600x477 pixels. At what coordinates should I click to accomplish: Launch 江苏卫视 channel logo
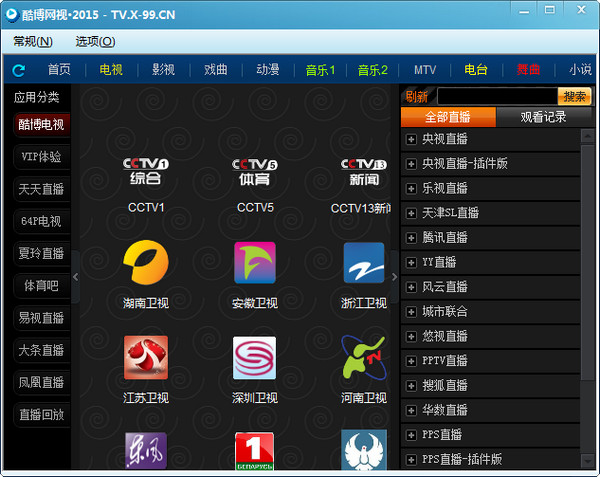click(146, 357)
